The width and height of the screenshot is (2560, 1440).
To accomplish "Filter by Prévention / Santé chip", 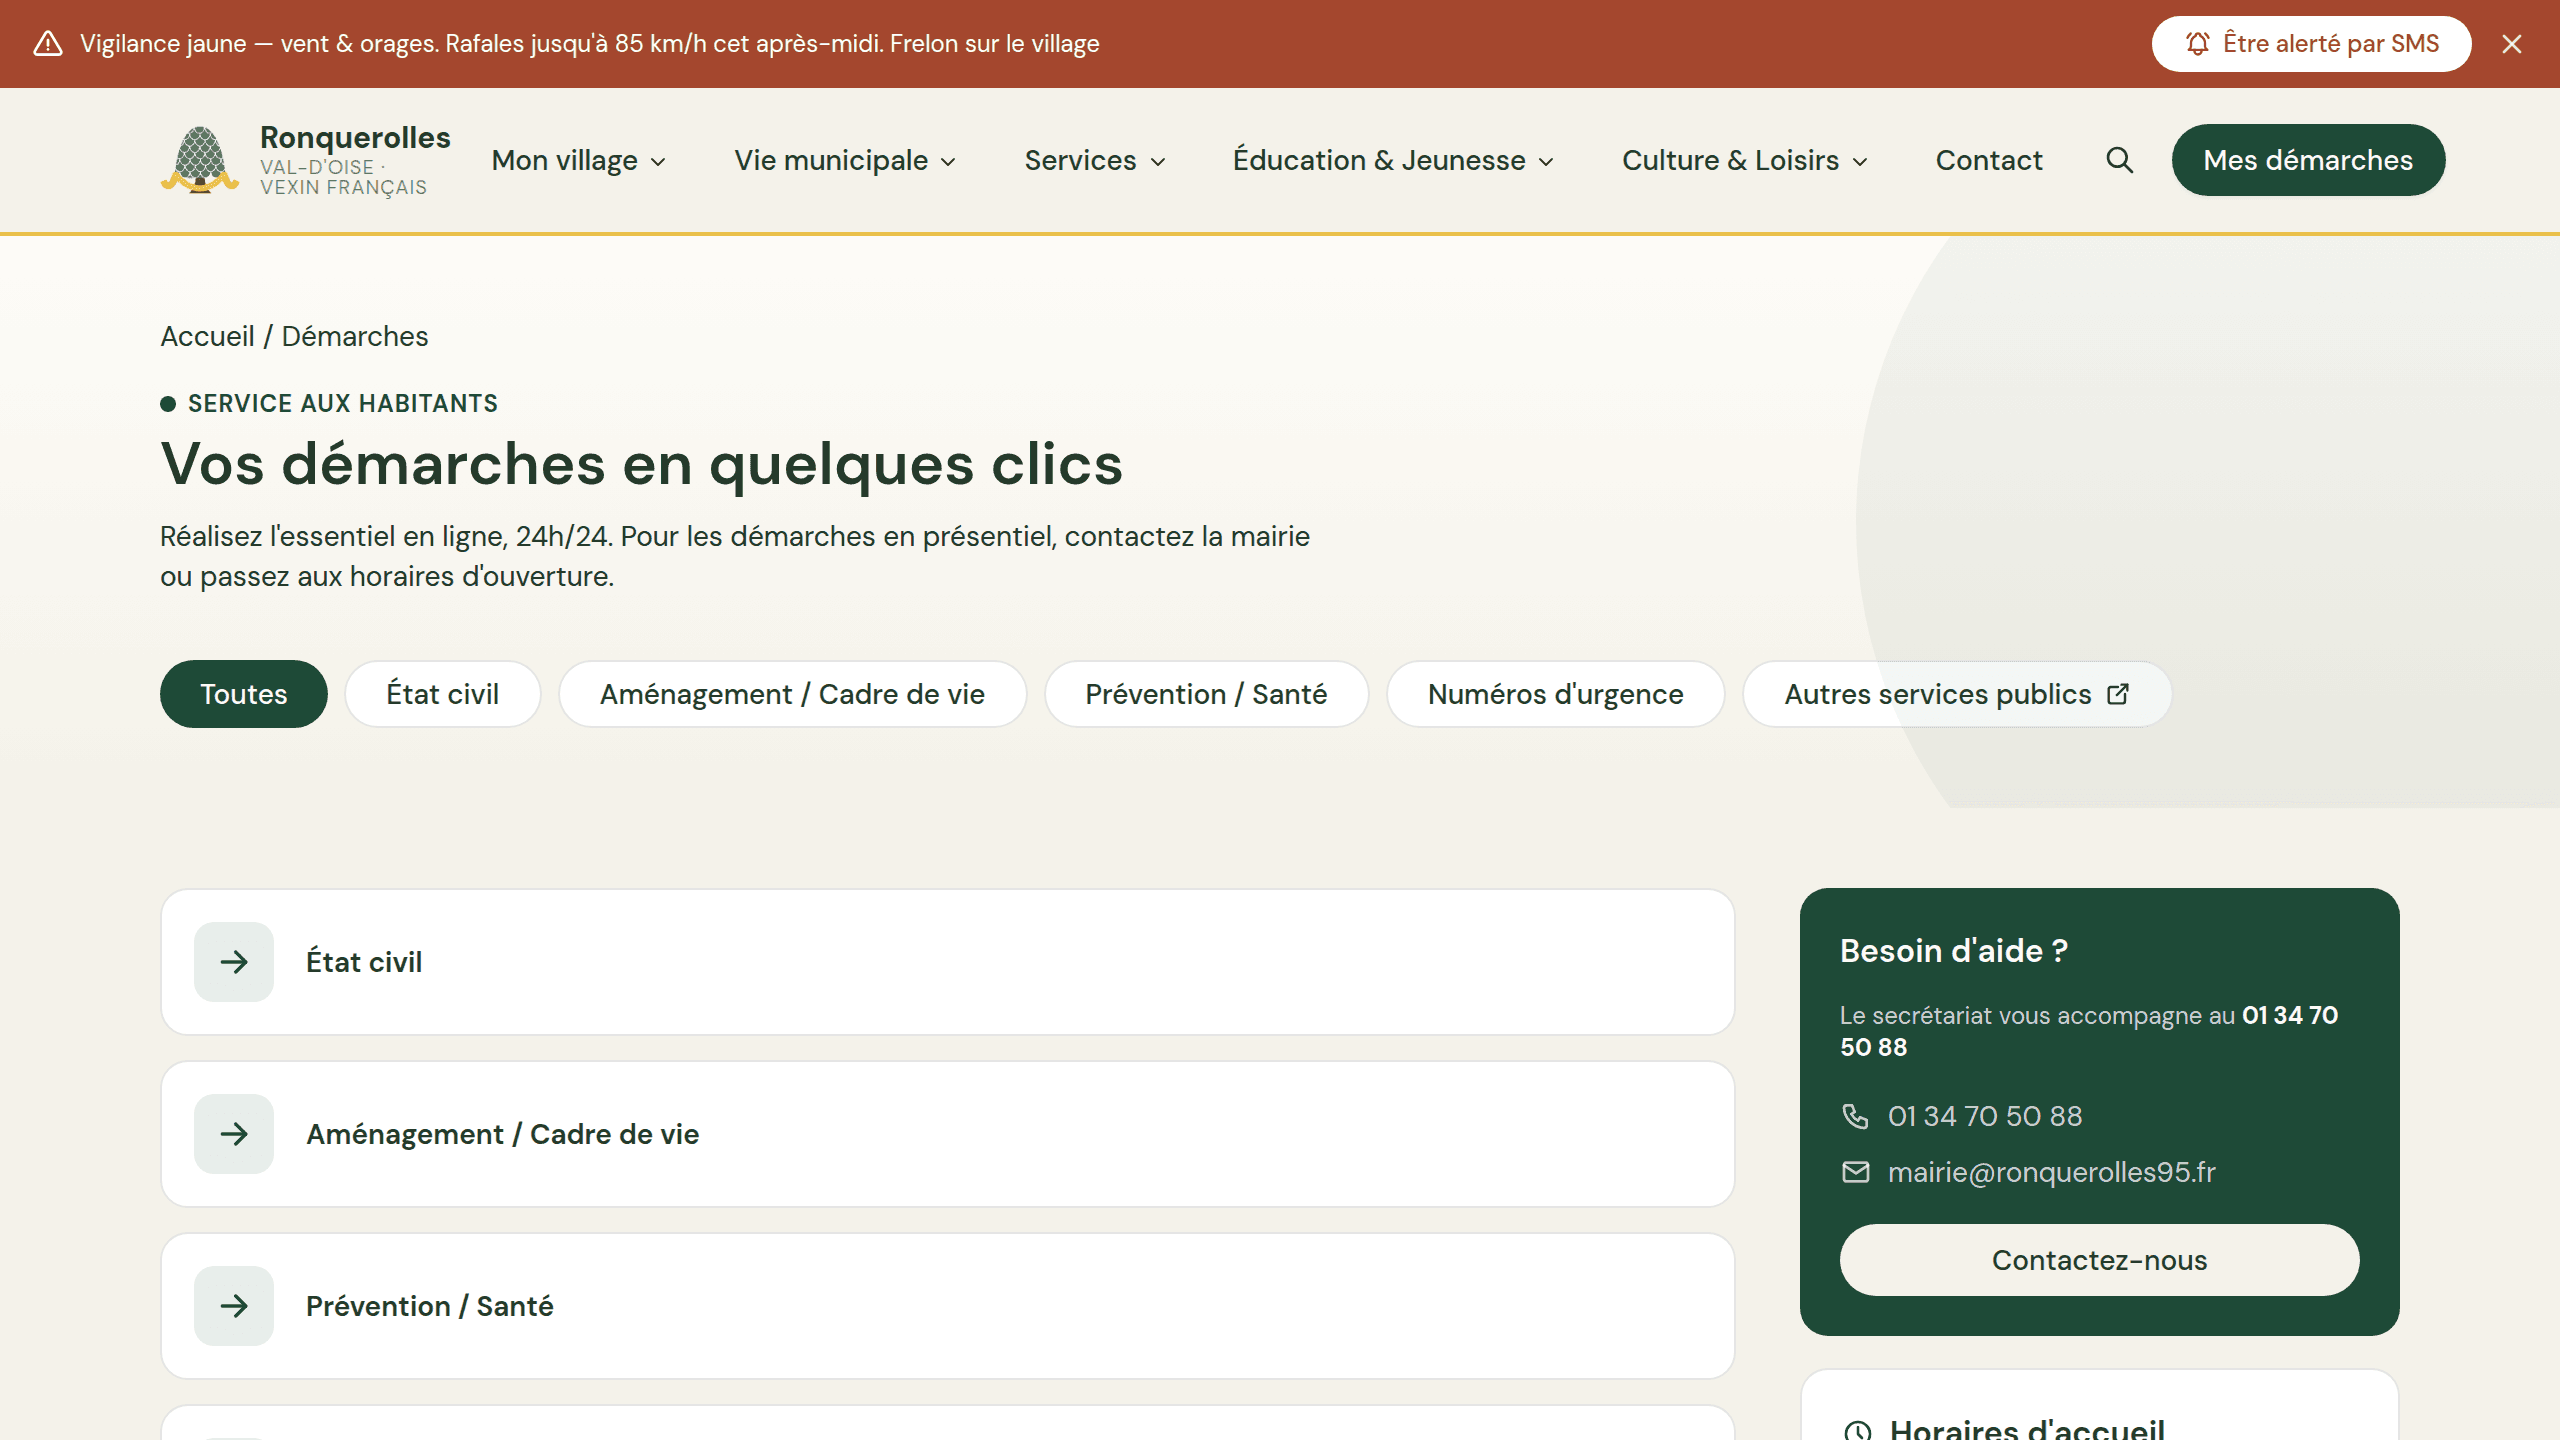I will pos(1207,694).
